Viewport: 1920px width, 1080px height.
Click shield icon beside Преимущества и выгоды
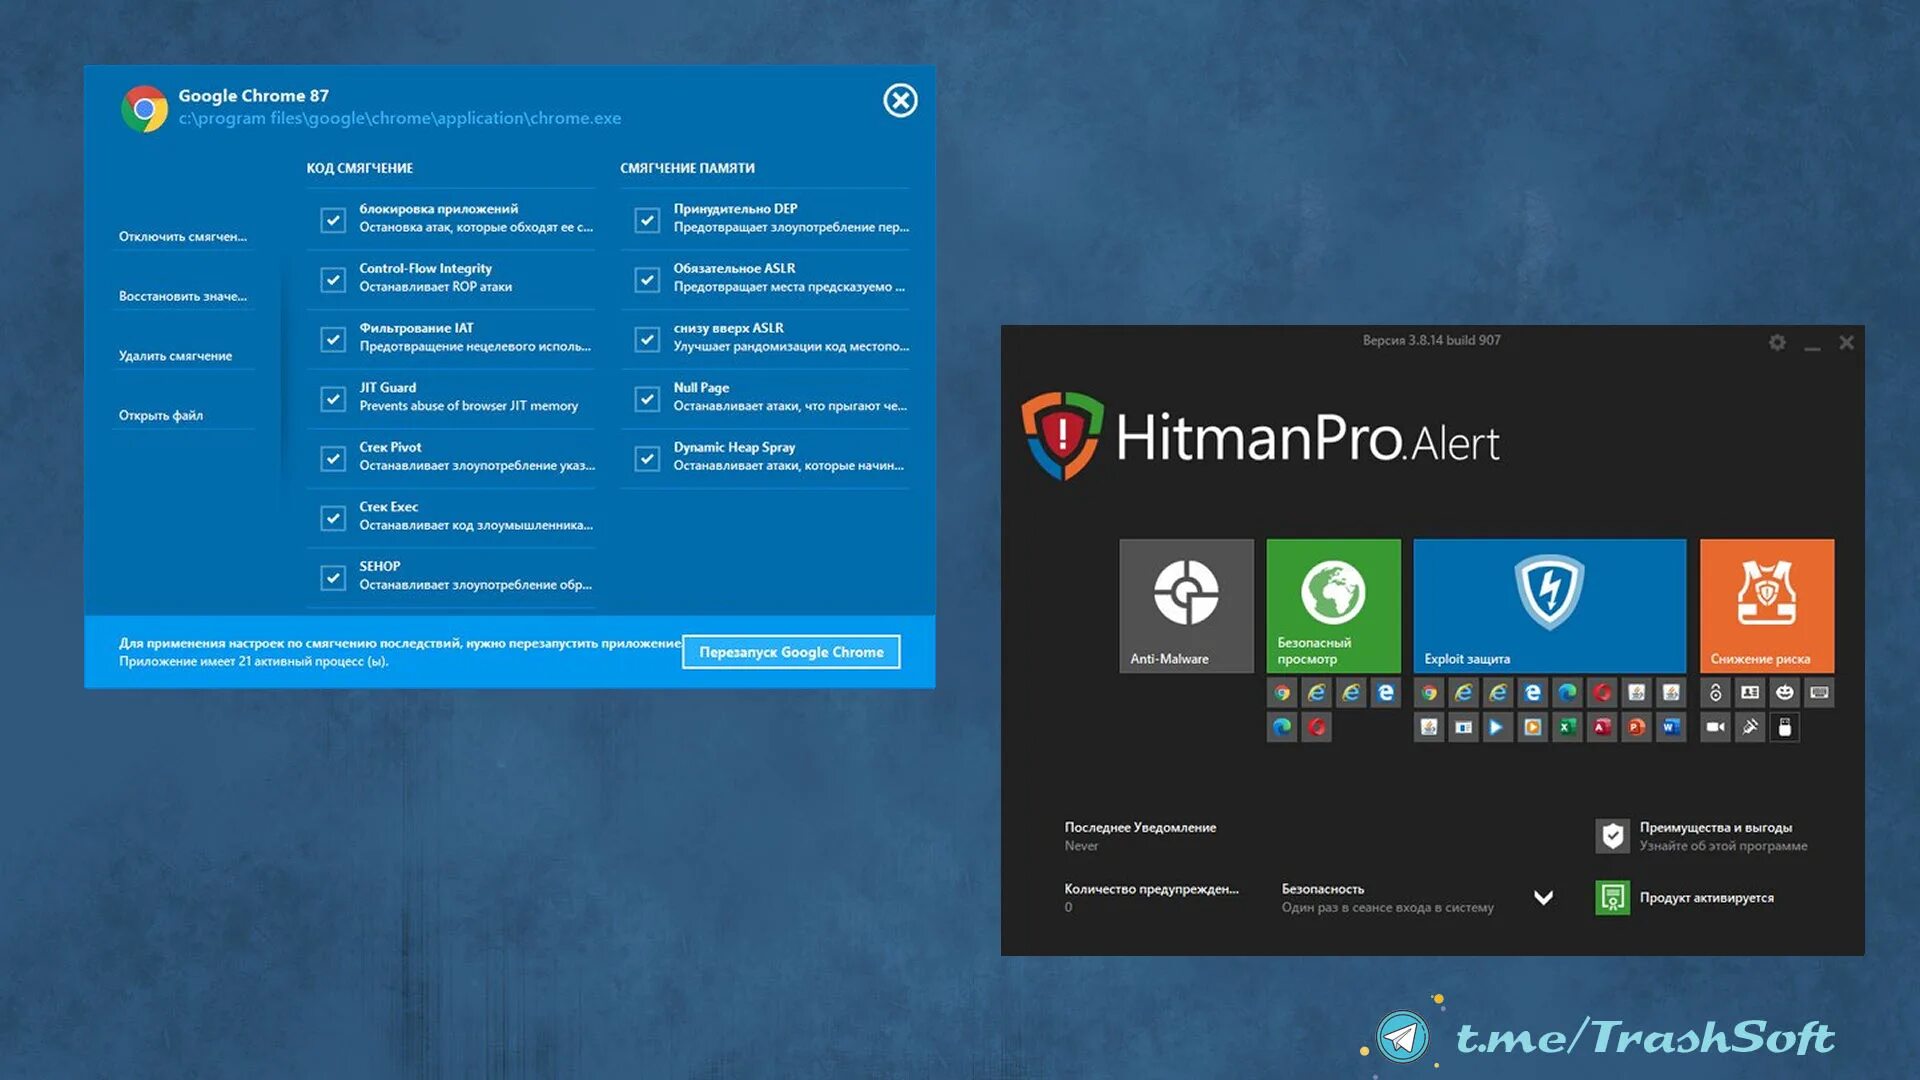click(x=1612, y=836)
